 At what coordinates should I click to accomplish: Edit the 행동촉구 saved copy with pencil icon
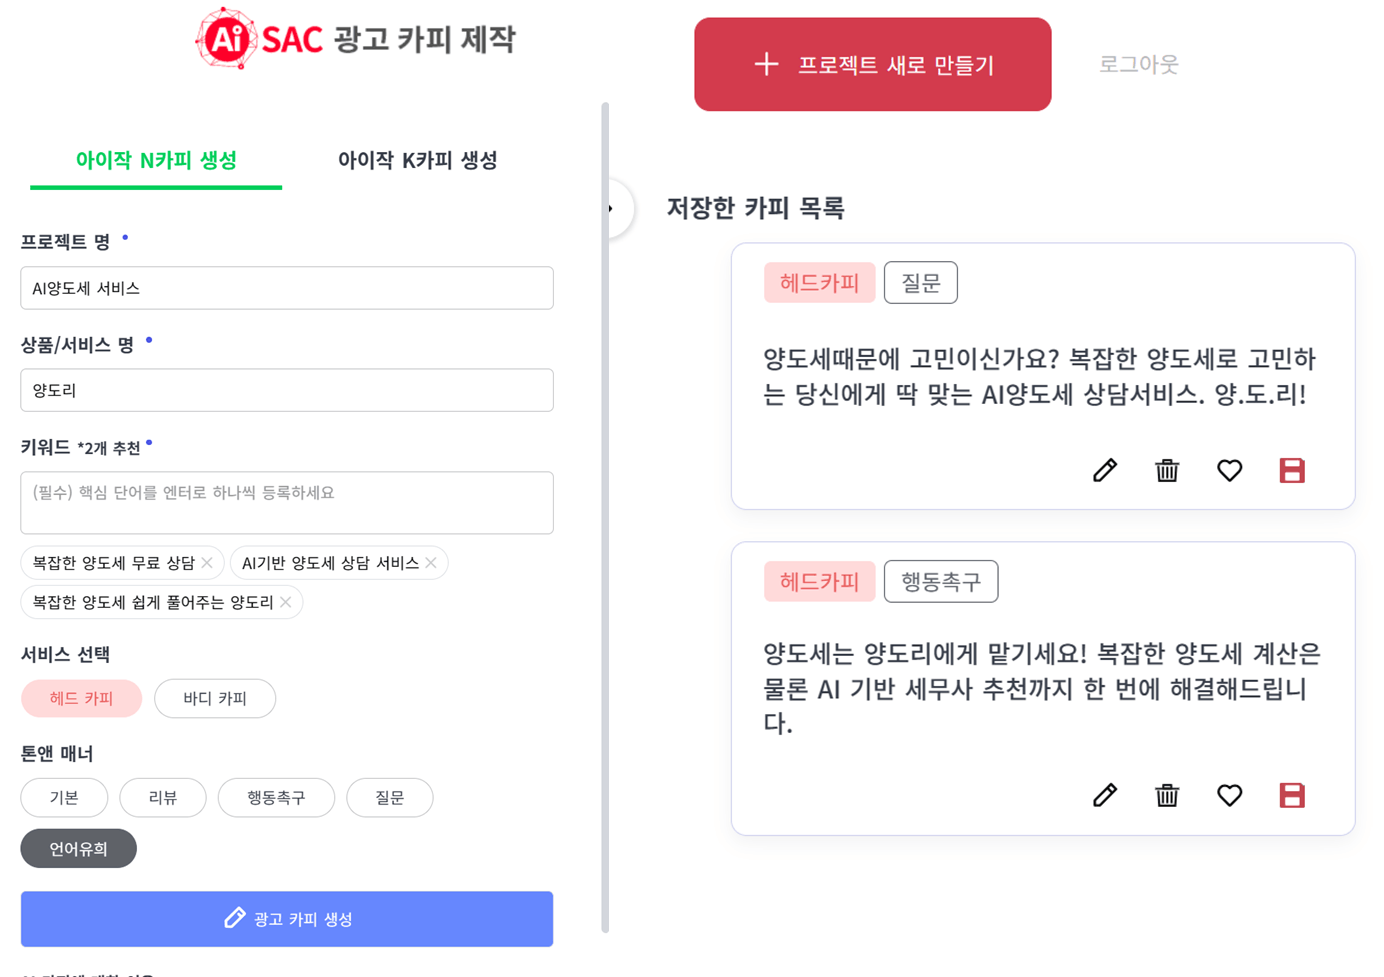1104,795
